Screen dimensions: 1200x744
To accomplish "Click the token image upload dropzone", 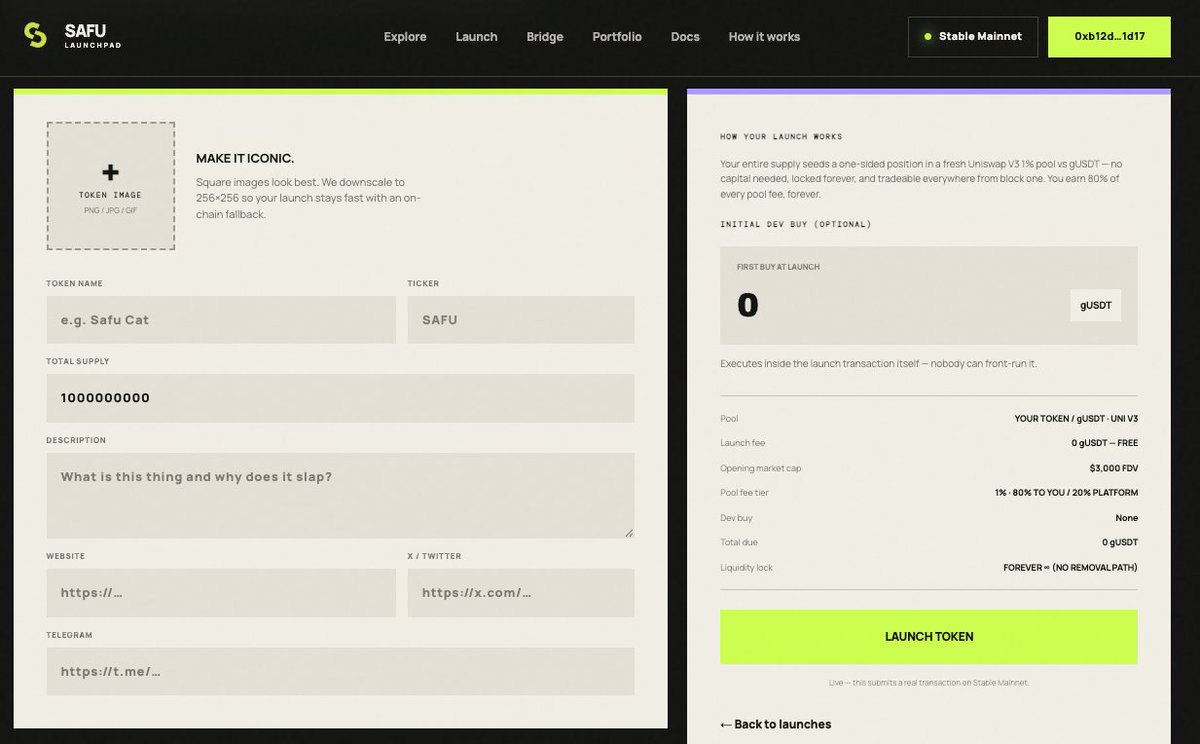I will tap(110, 186).
